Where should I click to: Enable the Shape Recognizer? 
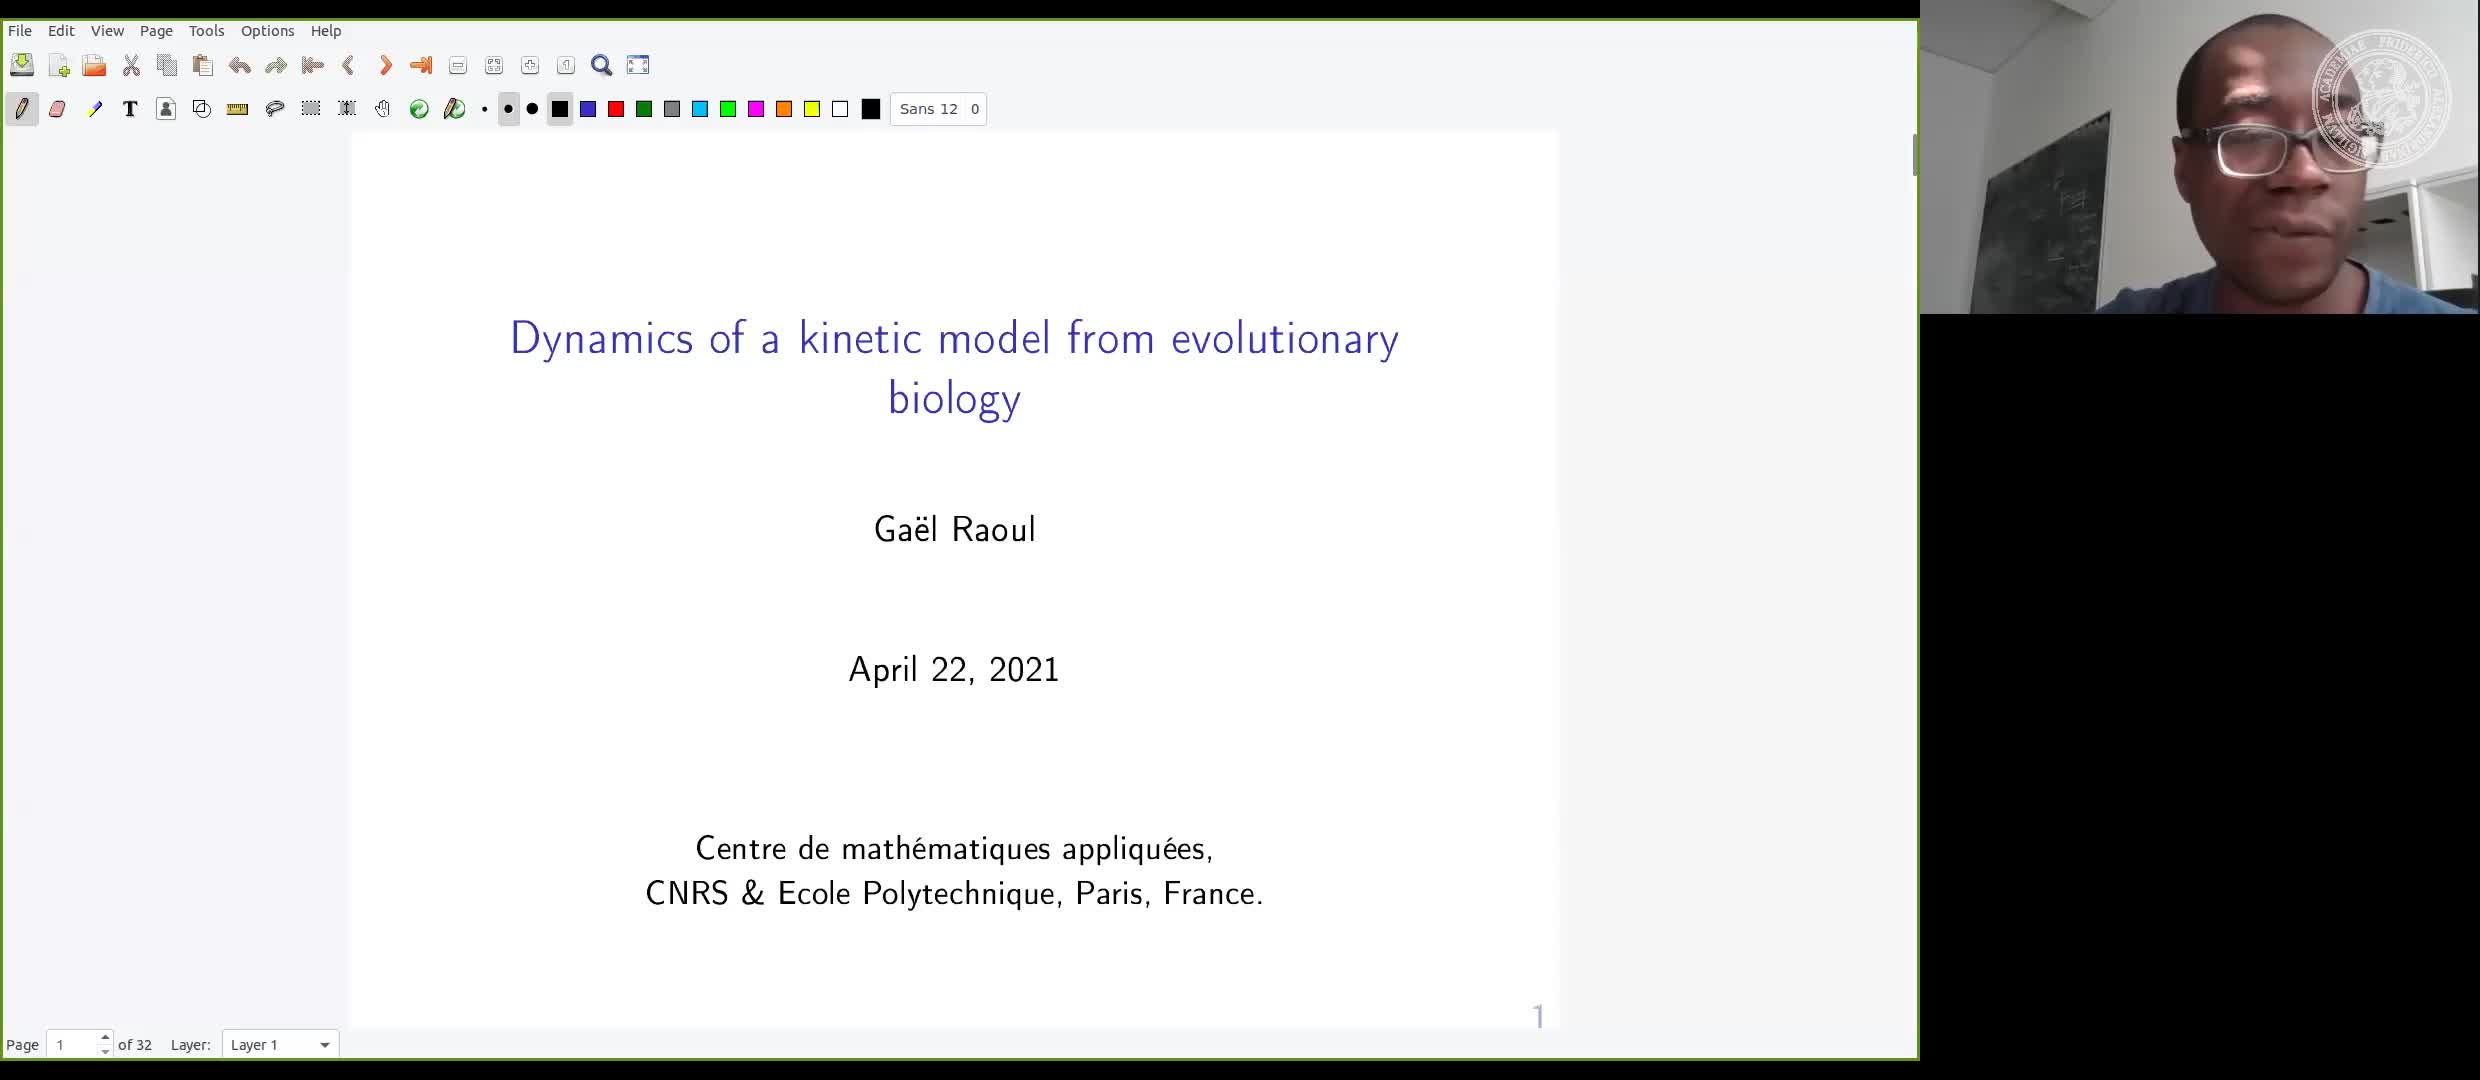point(201,109)
